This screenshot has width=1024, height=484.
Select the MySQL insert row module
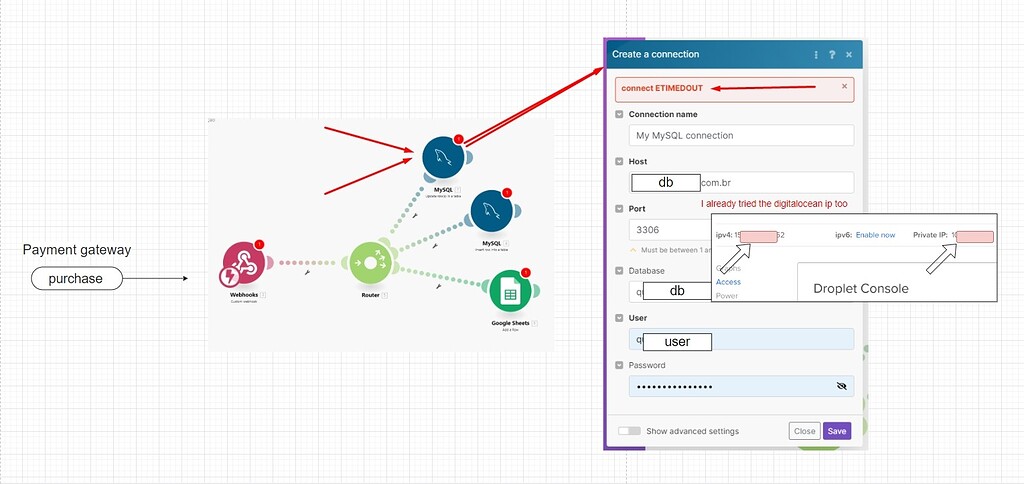[x=490, y=211]
